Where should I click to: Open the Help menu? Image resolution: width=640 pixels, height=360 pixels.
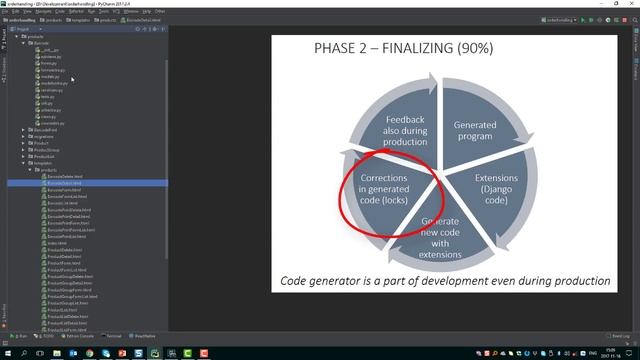pyautogui.click(x=147, y=11)
